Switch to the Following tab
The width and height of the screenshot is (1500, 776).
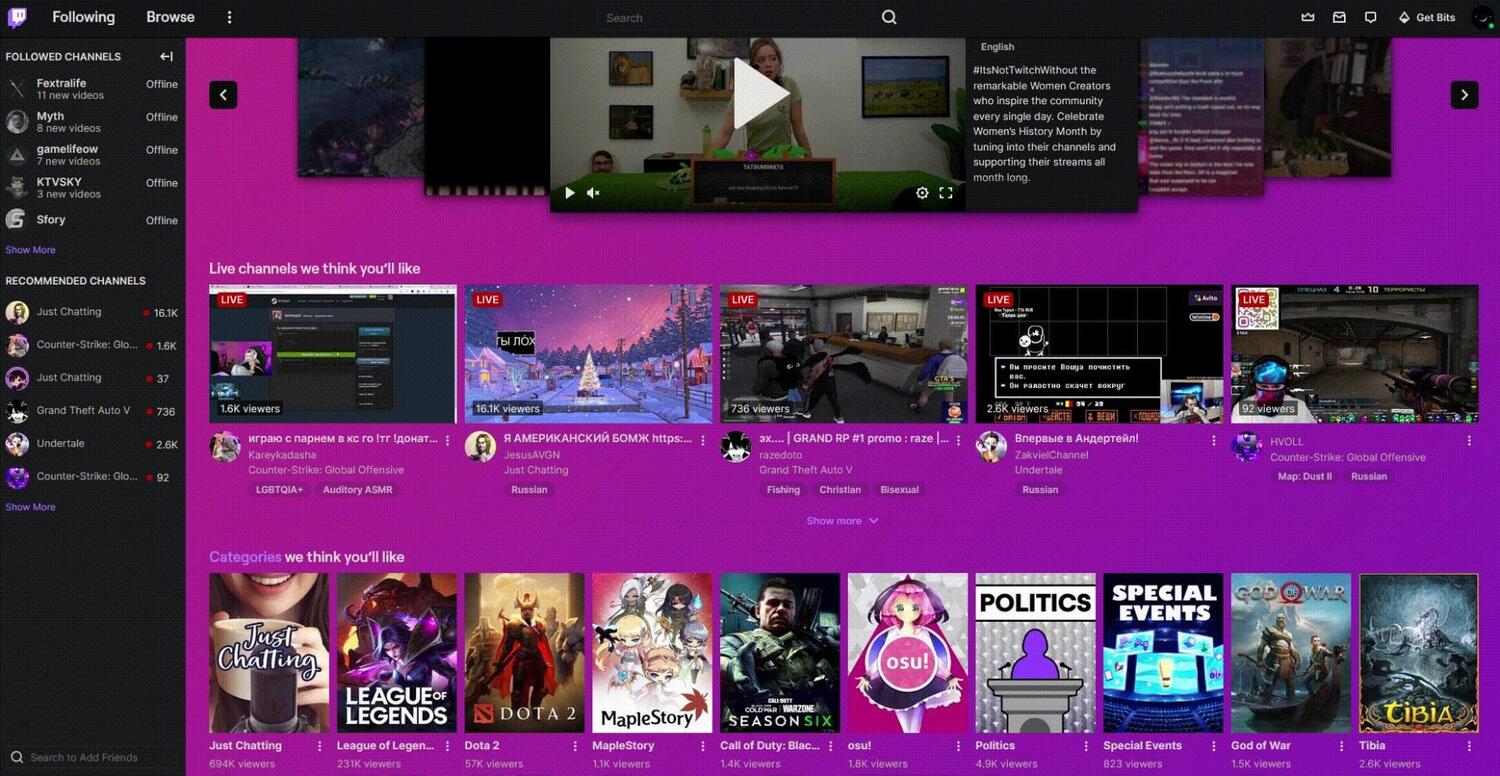(83, 17)
